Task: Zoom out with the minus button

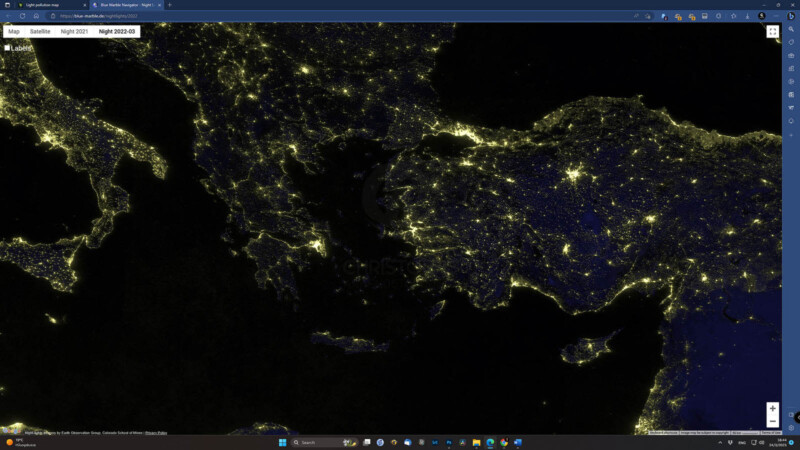Action: 772,421
